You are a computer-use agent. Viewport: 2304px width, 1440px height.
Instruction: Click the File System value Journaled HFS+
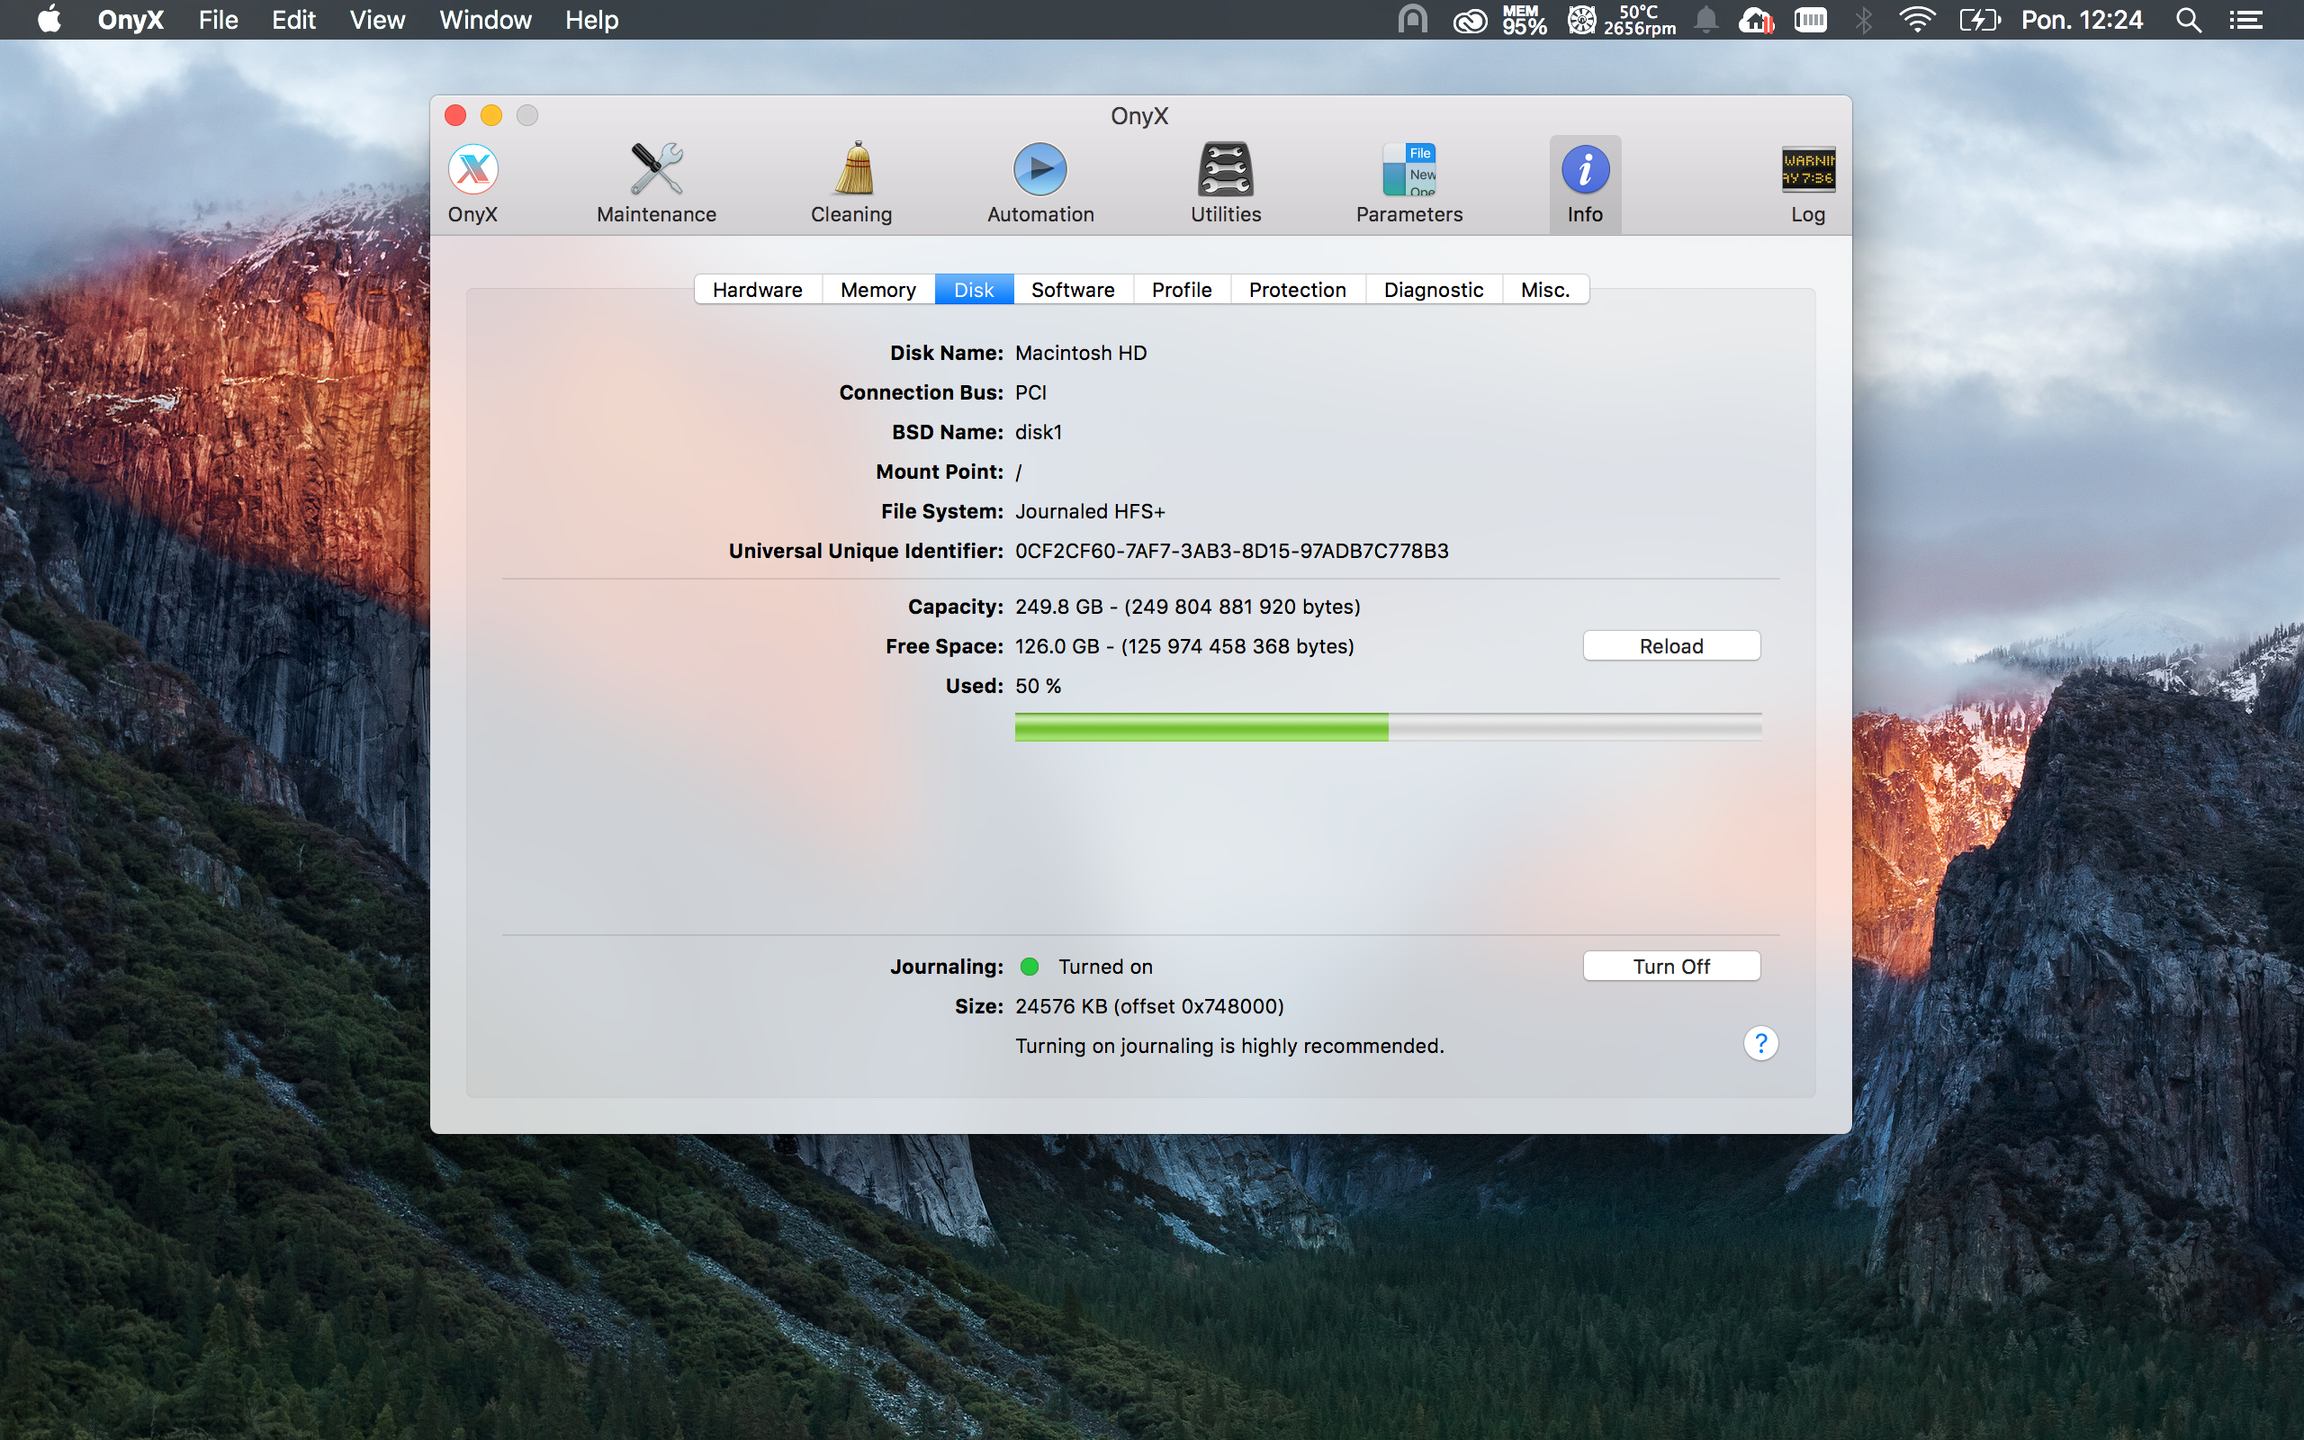pyautogui.click(x=1090, y=511)
